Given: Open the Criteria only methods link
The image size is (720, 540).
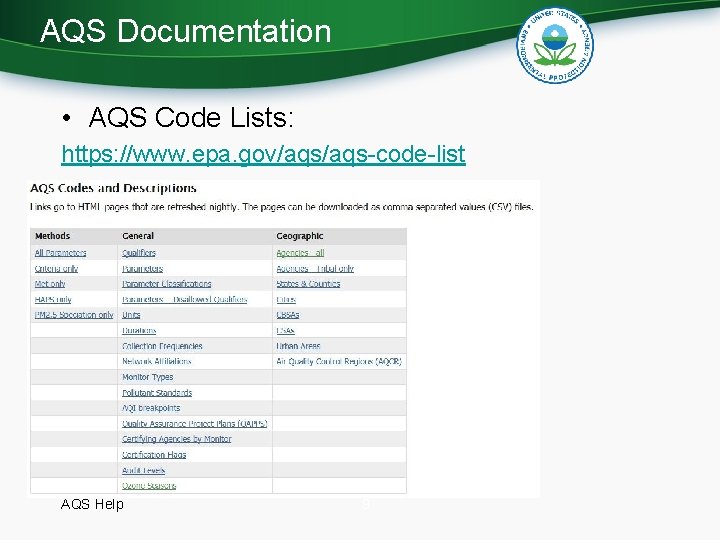Looking at the screenshot, I should [56, 269].
